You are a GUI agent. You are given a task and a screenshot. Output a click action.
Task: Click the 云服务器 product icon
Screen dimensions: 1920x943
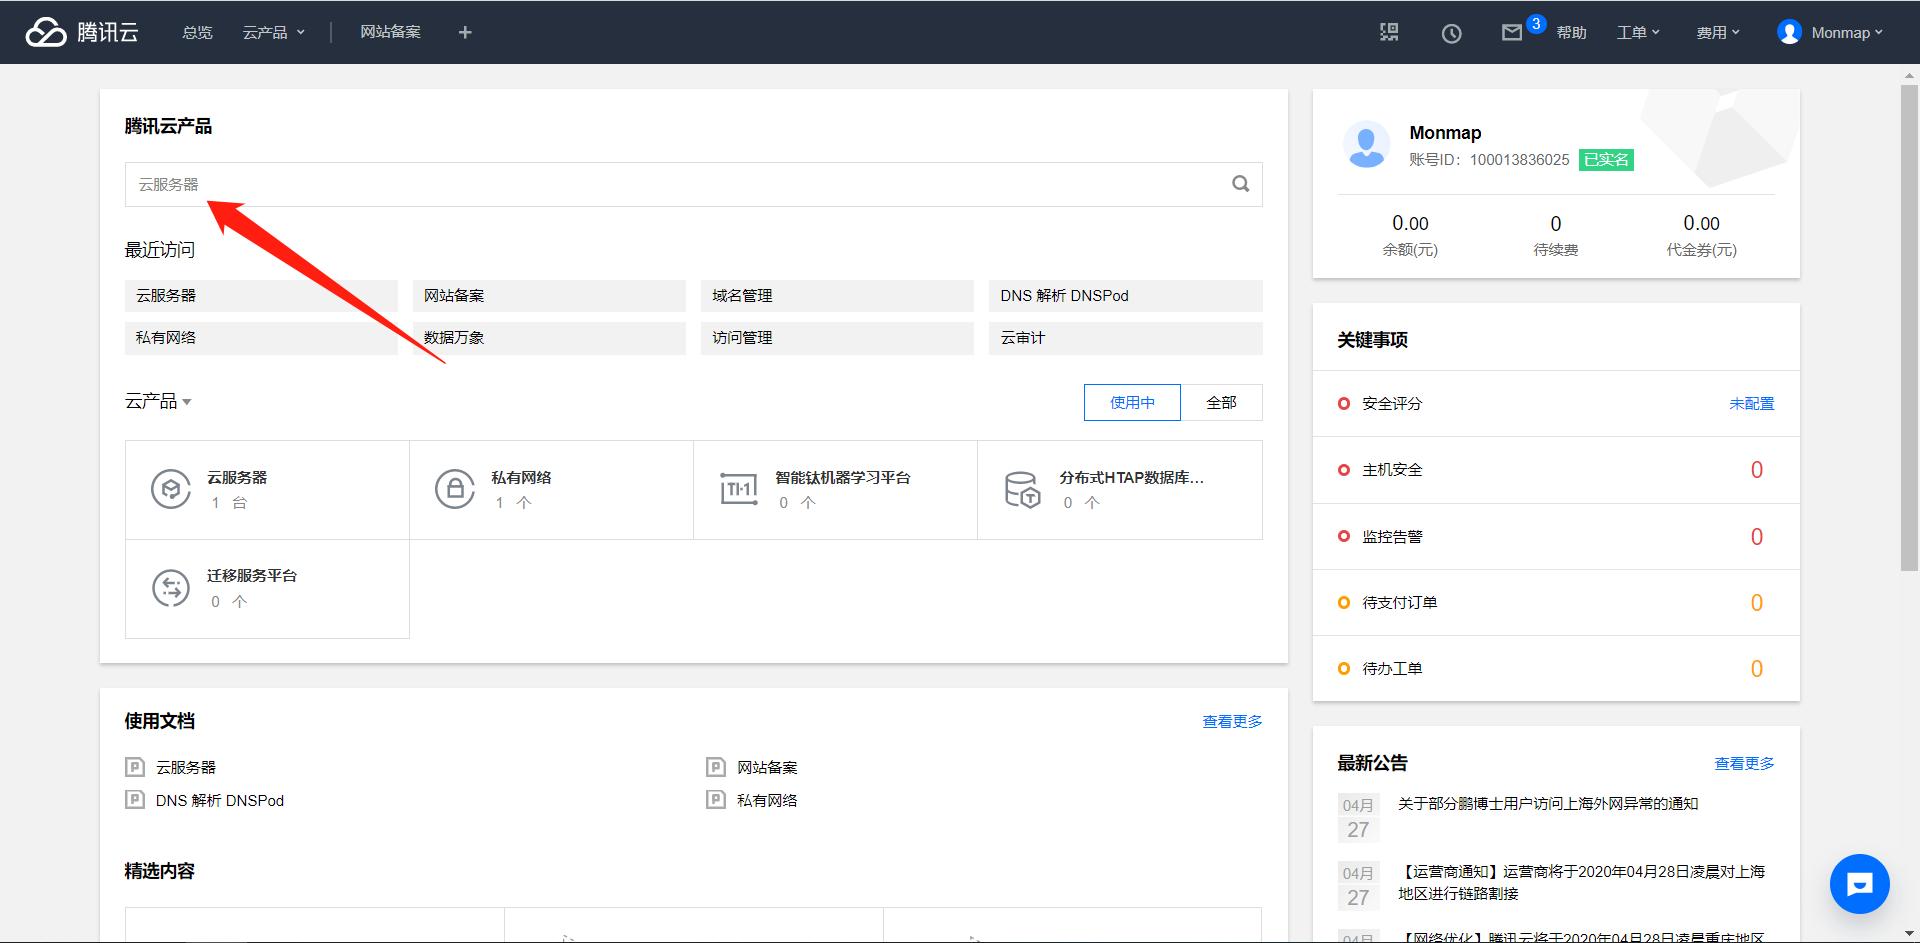pyautogui.click(x=170, y=489)
